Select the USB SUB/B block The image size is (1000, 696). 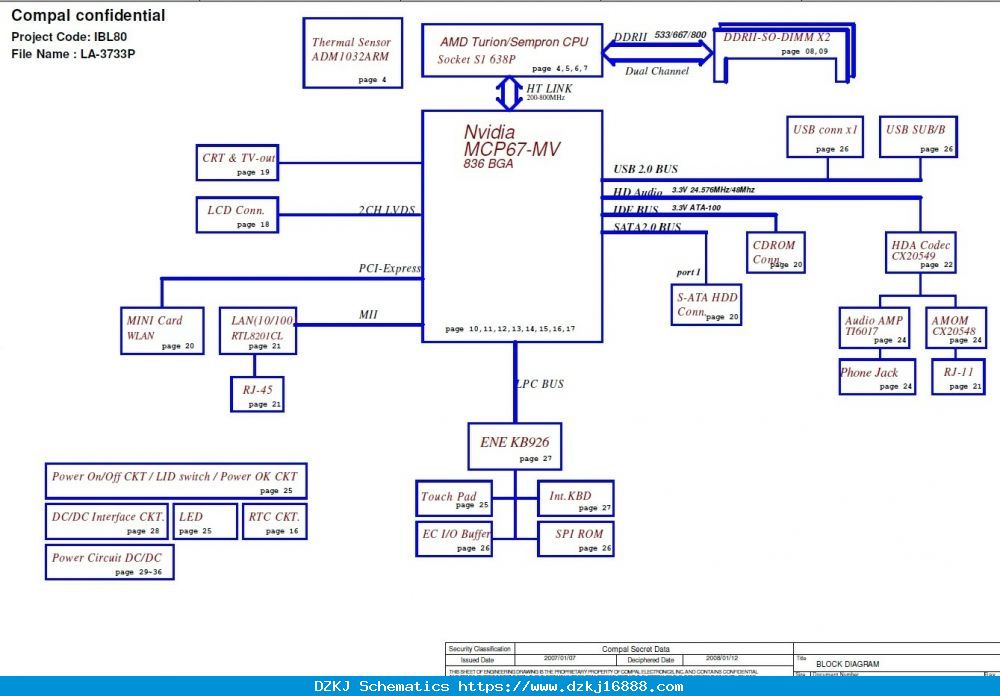[918, 137]
